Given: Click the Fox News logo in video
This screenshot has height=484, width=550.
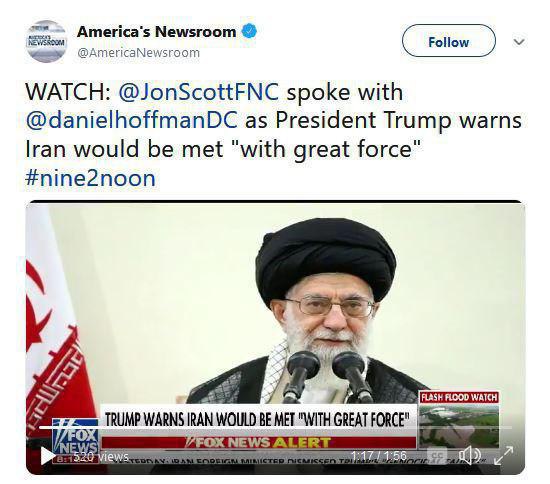Looking at the screenshot, I should pyautogui.click(x=75, y=438).
